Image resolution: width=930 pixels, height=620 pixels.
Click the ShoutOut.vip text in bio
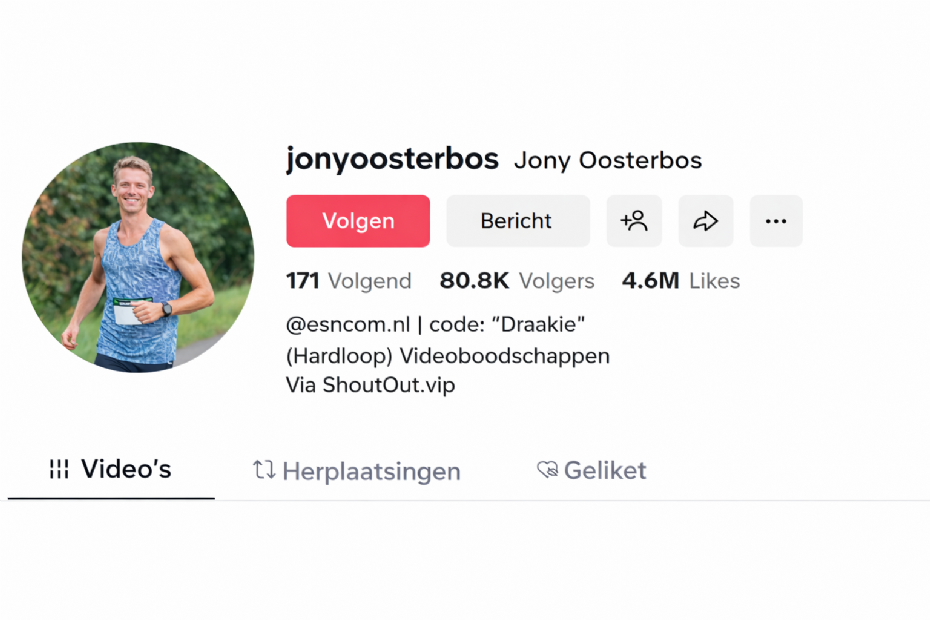[x=388, y=385]
